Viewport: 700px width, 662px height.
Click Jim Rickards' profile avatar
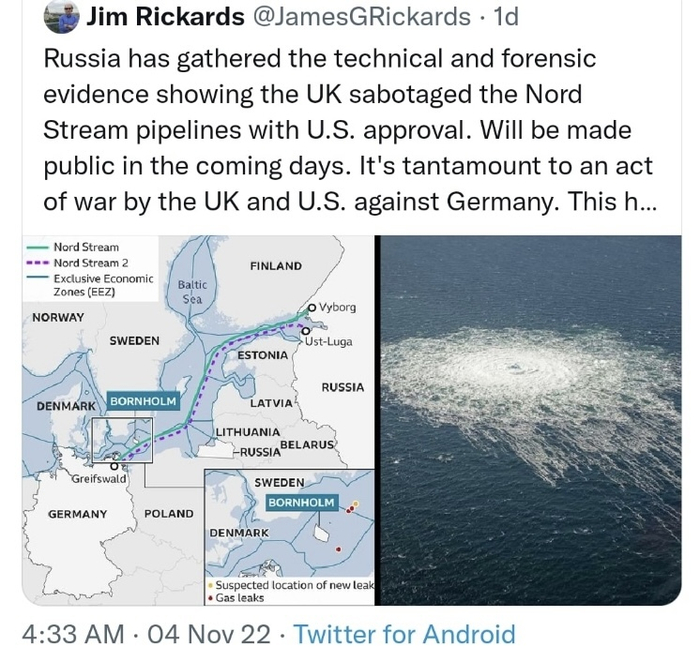coord(62,16)
